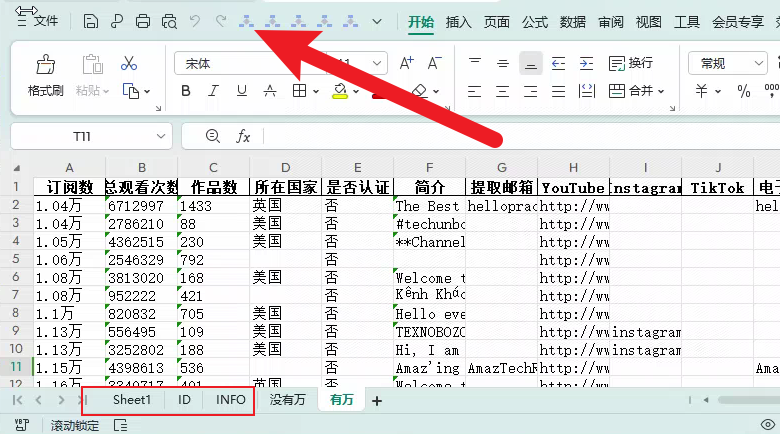Image resolution: width=780 pixels, height=434 pixels.
Task: Toggle Bold formatting
Action: [185, 91]
